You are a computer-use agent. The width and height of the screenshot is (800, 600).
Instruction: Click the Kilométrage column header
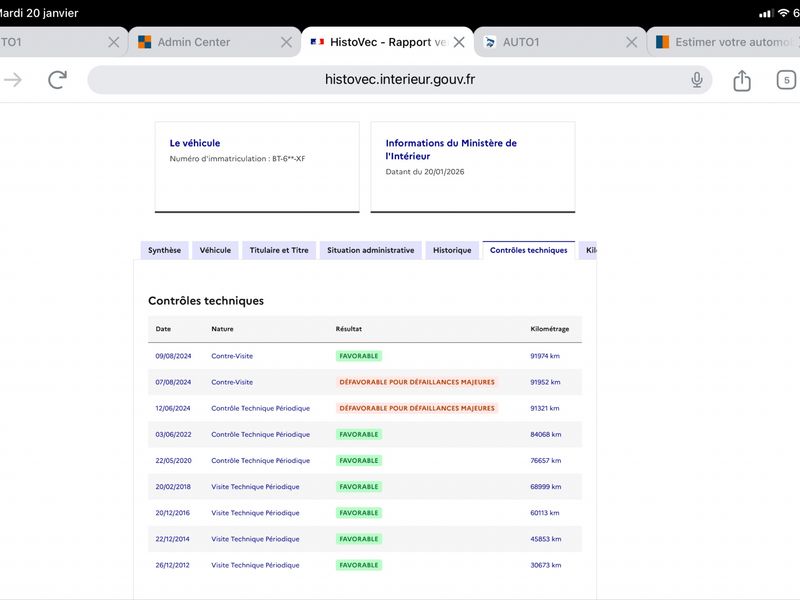tap(549, 329)
